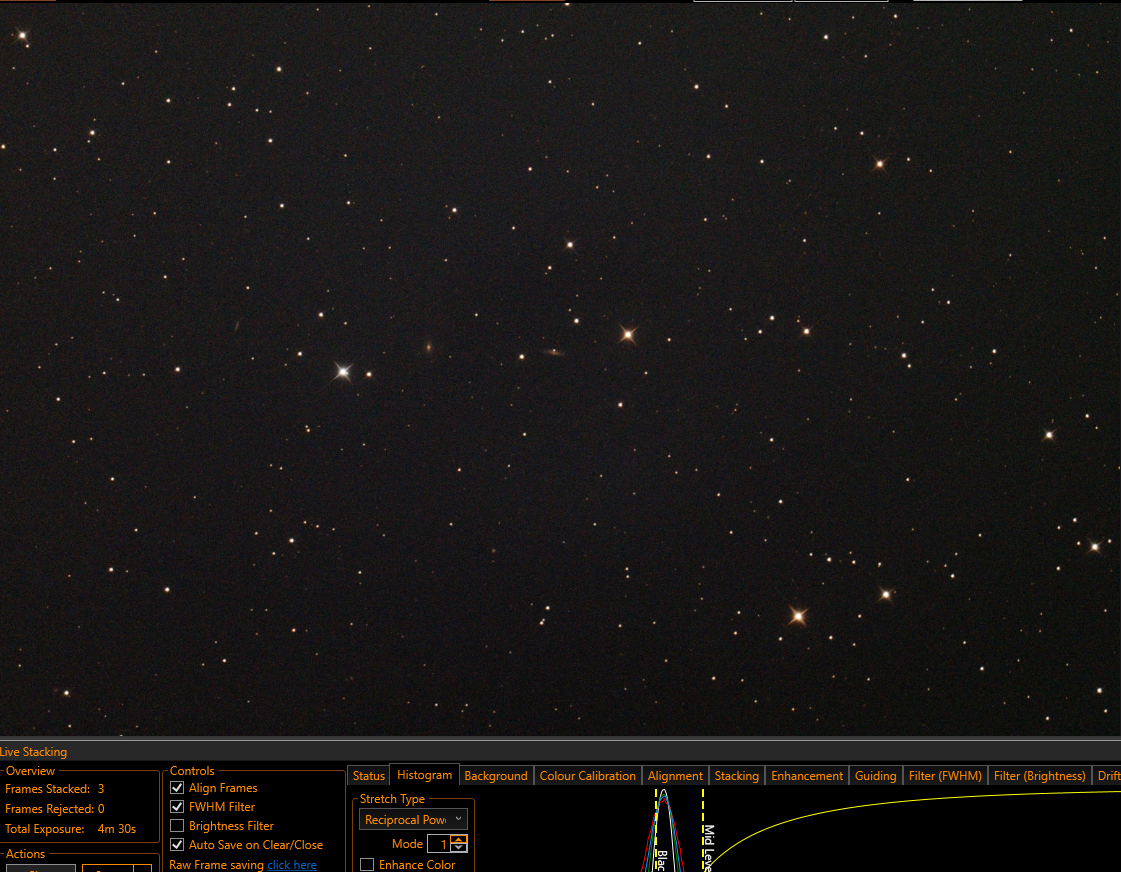Open the Stretch Type dropdown

point(413,819)
